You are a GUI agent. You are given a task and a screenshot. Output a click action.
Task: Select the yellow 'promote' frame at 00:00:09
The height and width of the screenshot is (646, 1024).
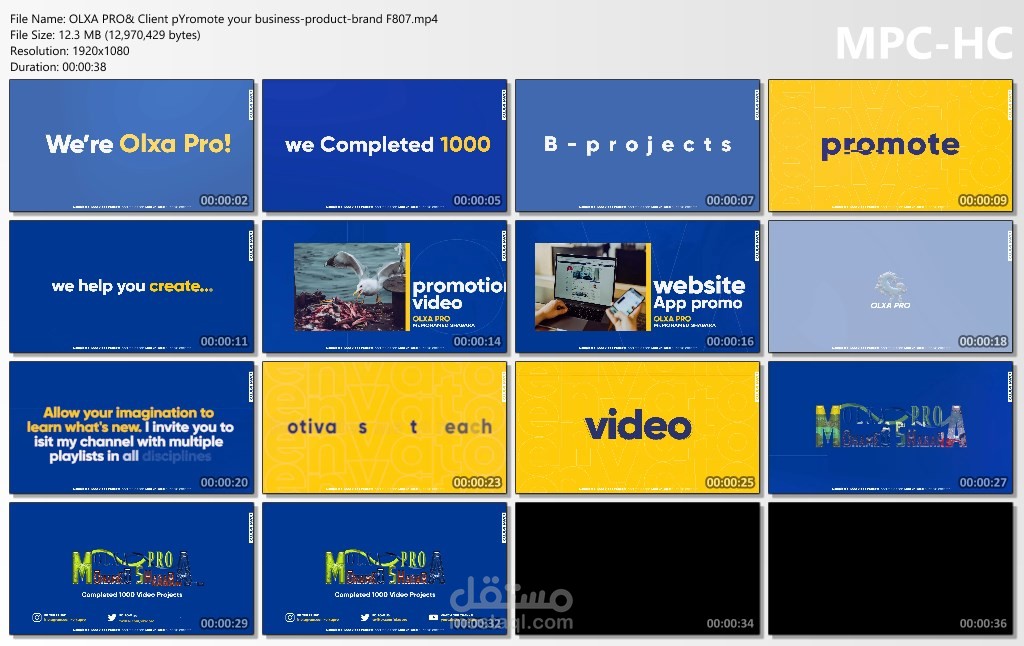(x=890, y=146)
